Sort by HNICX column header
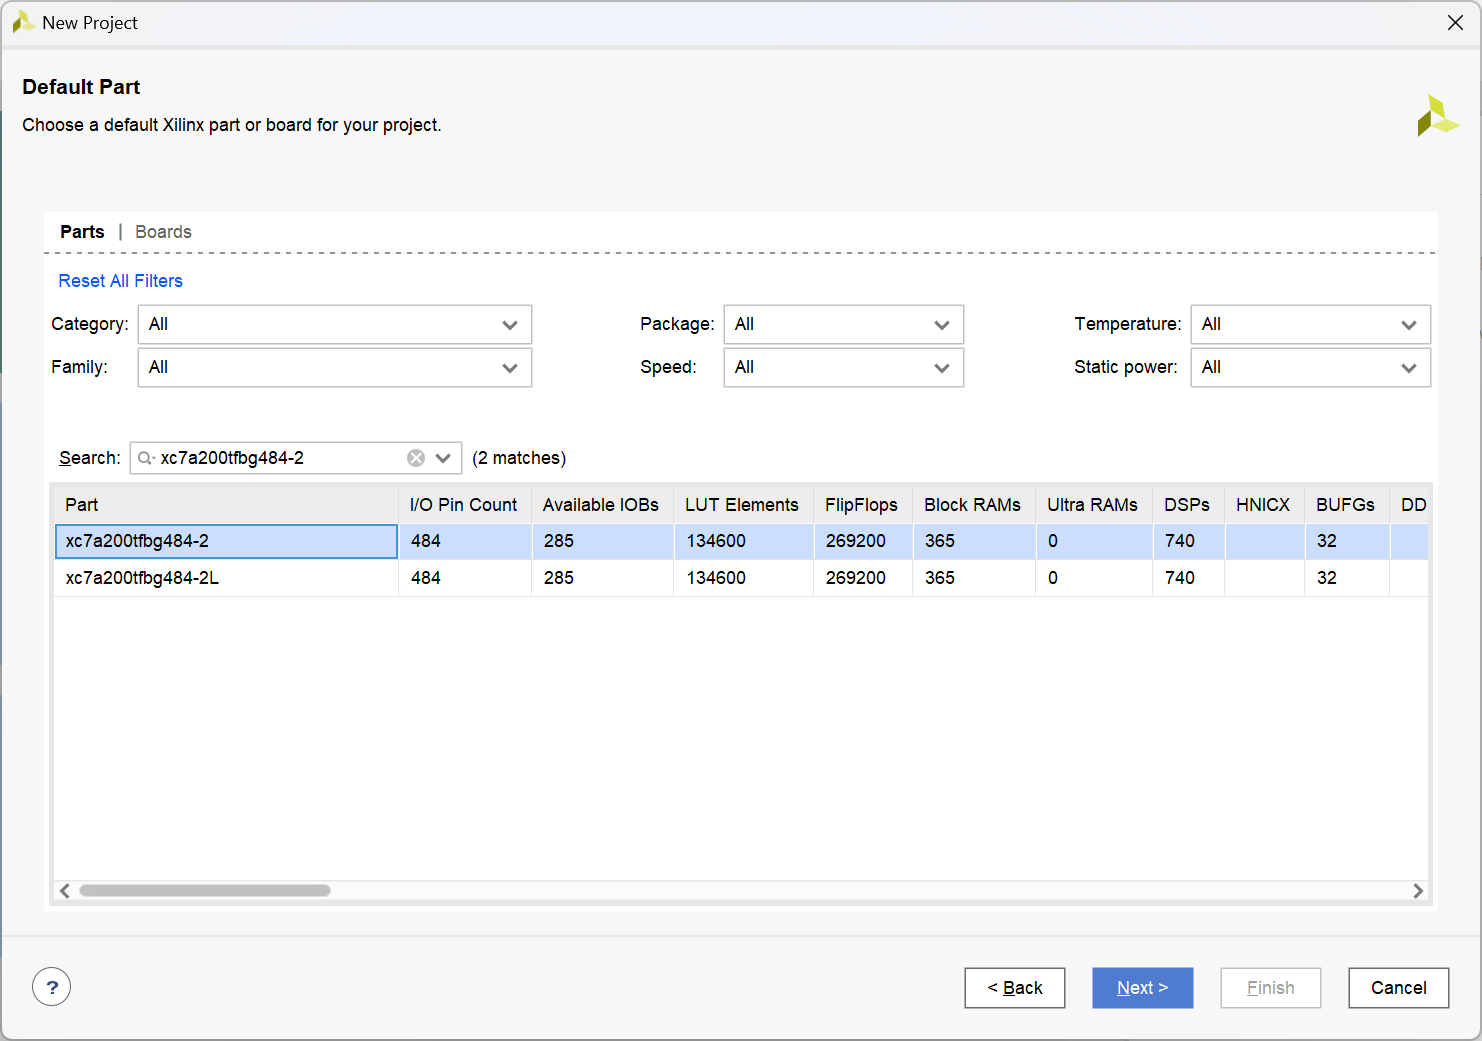The width and height of the screenshot is (1482, 1041). point(1264,505)
